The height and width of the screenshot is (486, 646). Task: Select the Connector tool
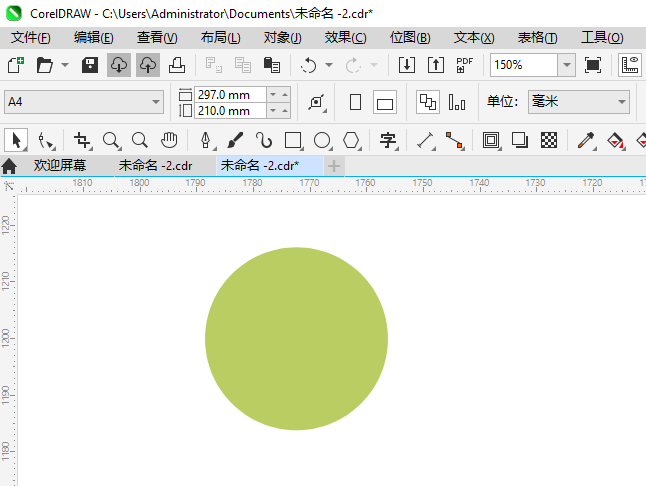click(454, 140)
